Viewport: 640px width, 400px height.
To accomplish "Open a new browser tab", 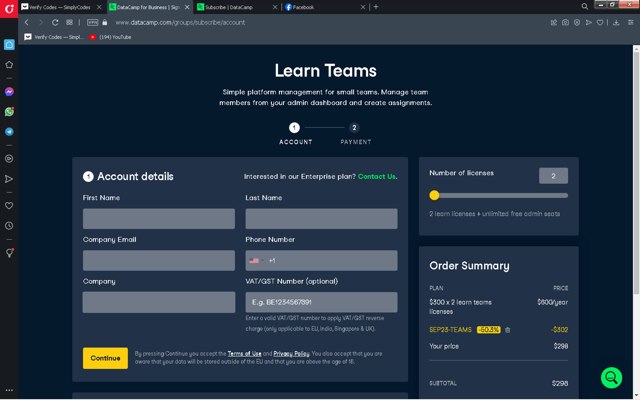I will 376,7.
